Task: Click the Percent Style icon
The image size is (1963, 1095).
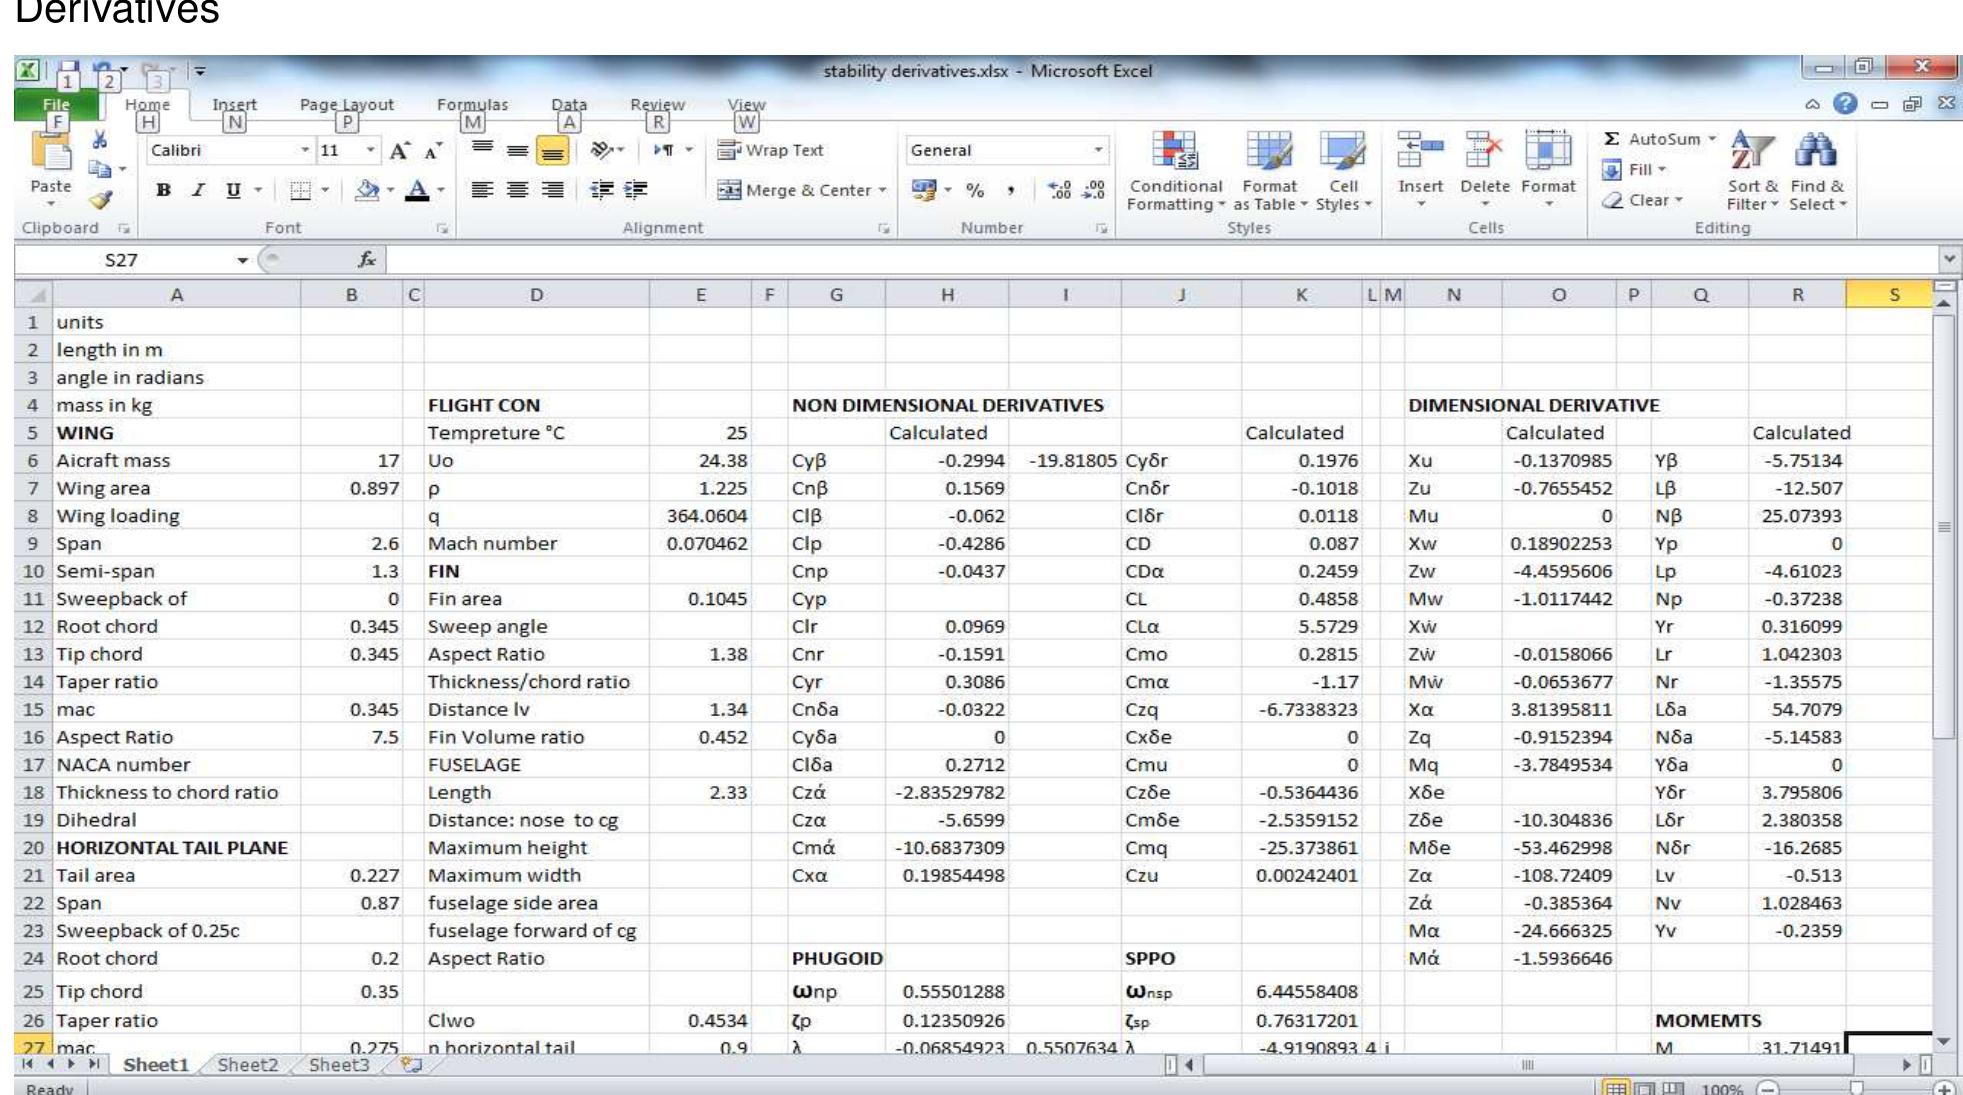Action: pos(975,190)
